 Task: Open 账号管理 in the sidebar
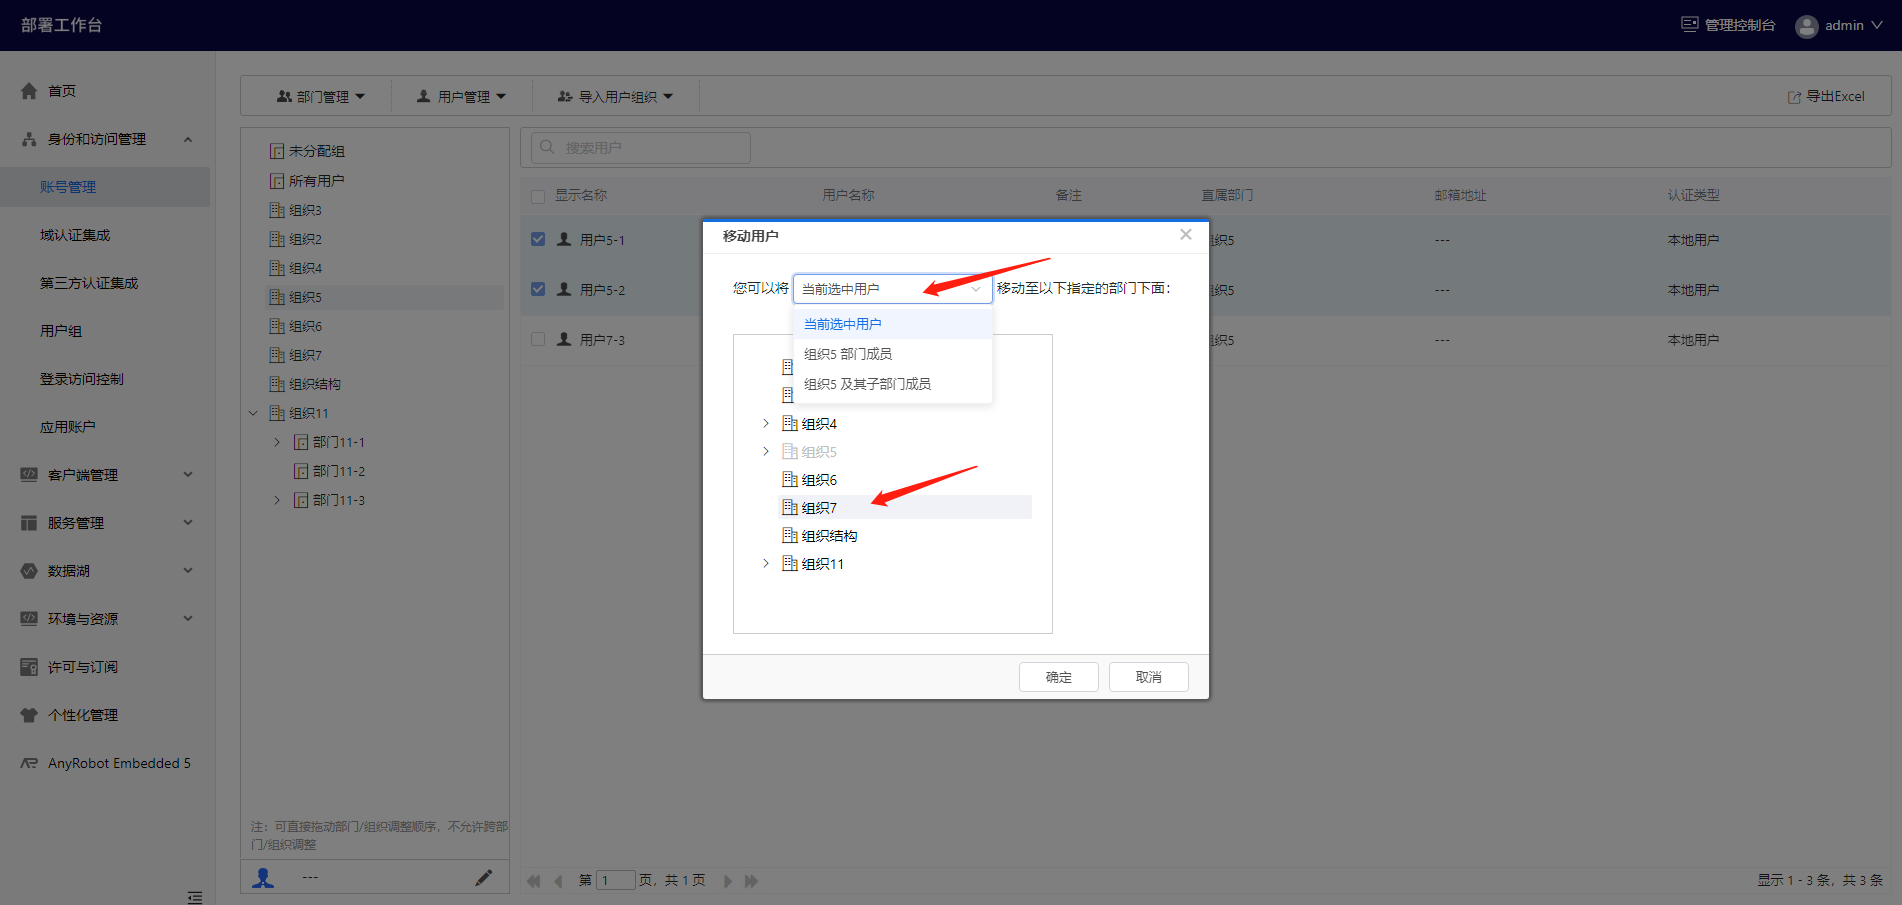click(105, 187)
